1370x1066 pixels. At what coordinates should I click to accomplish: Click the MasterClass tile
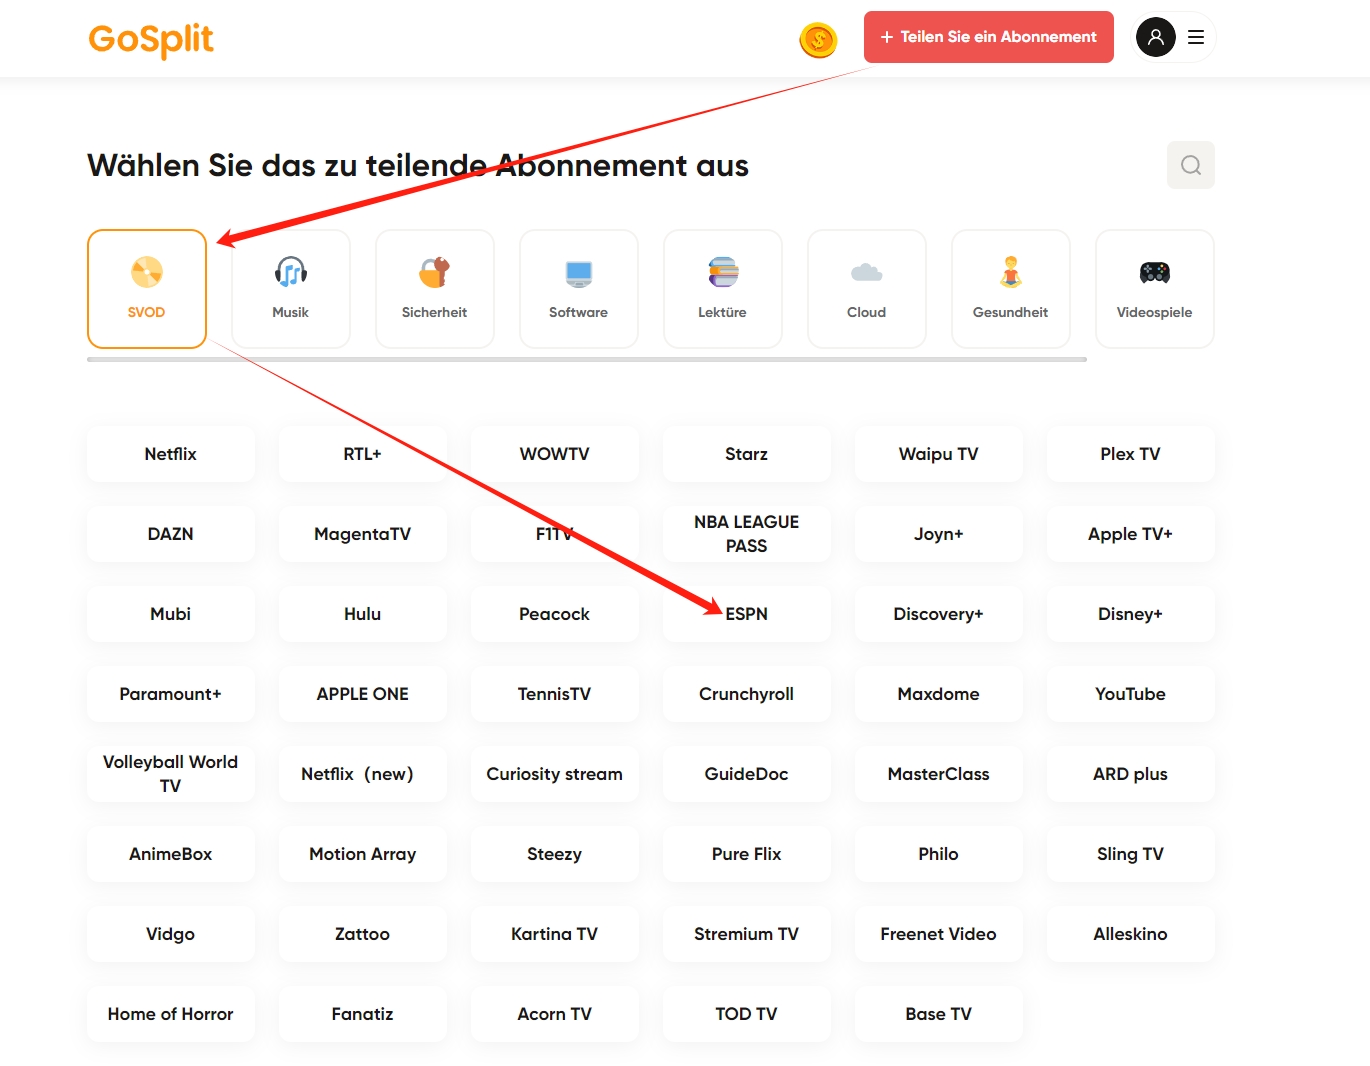coord(939,774)
